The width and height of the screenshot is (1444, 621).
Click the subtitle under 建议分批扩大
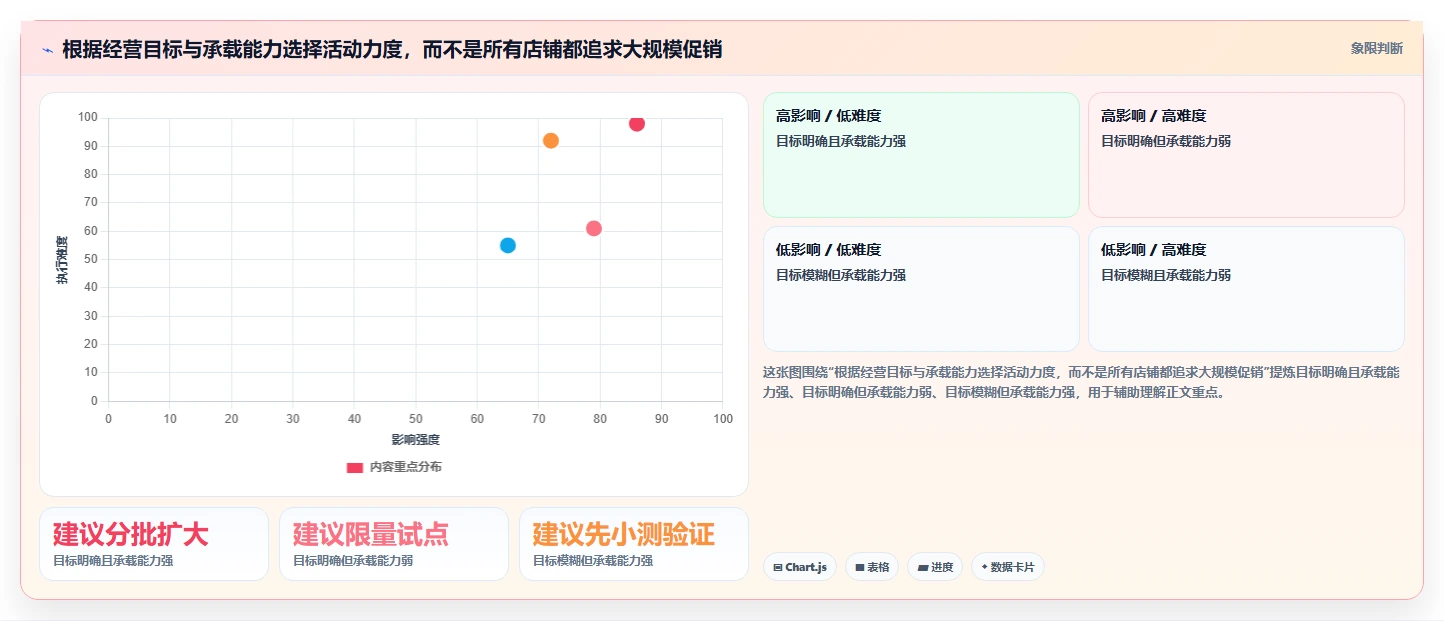(x=113, y=561)
